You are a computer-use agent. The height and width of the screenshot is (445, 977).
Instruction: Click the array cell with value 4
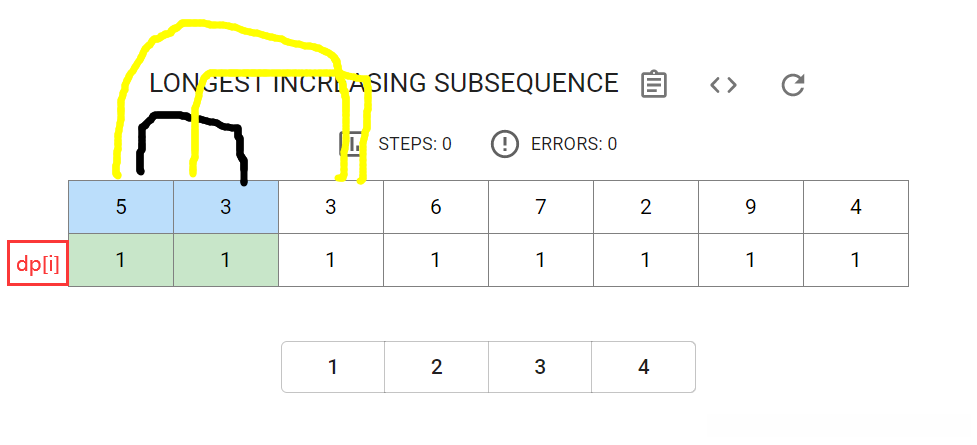click(x=856, y=207)
